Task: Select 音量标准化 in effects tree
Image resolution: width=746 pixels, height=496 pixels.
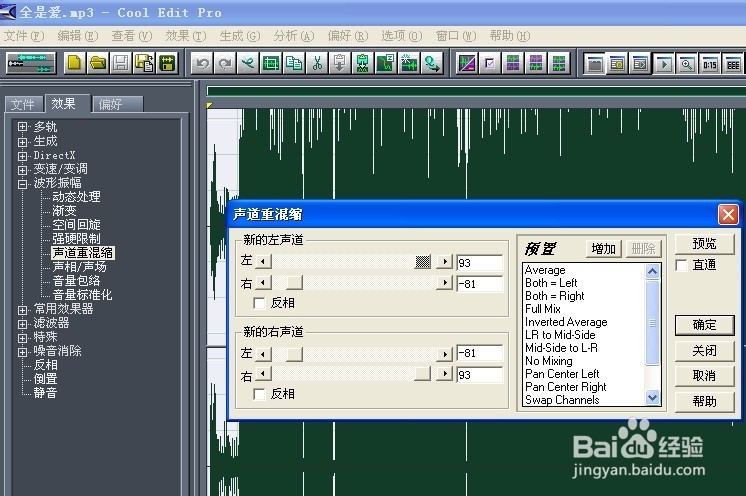Action: [82, 295]
